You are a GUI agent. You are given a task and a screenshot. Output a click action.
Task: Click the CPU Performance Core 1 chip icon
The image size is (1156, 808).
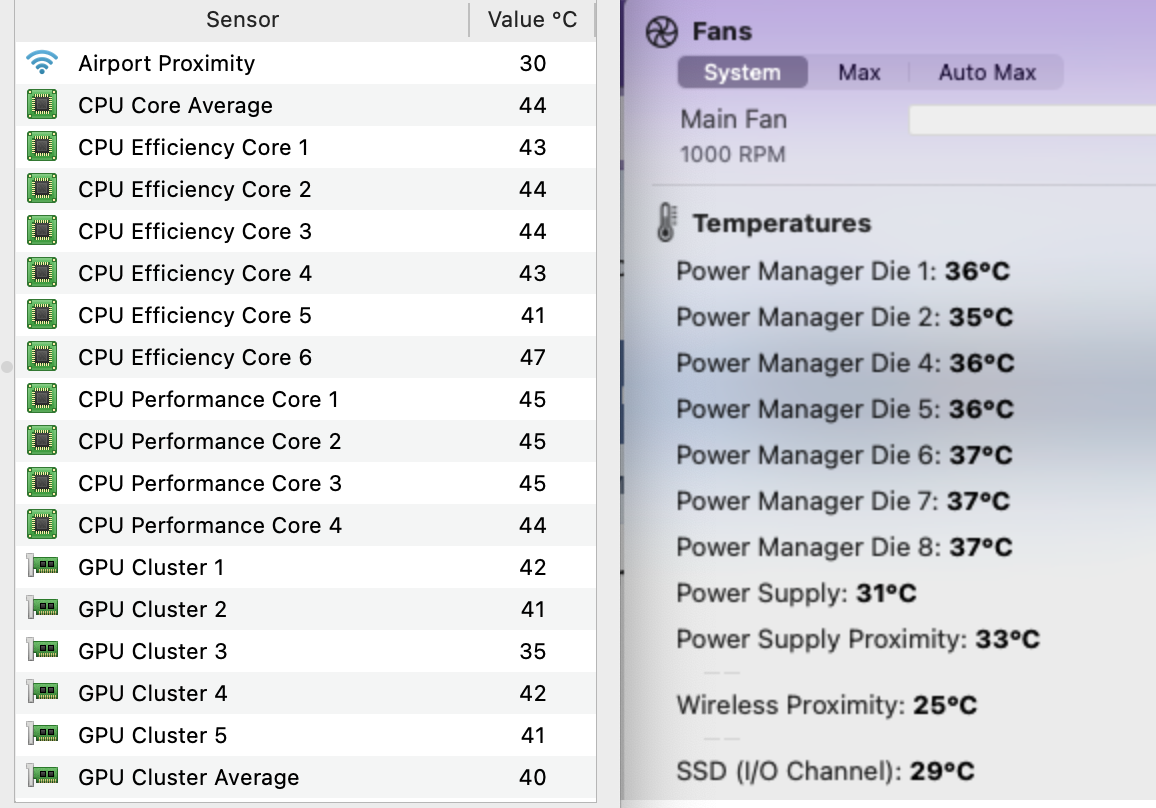pyautogui.click(x=41, y=399)
